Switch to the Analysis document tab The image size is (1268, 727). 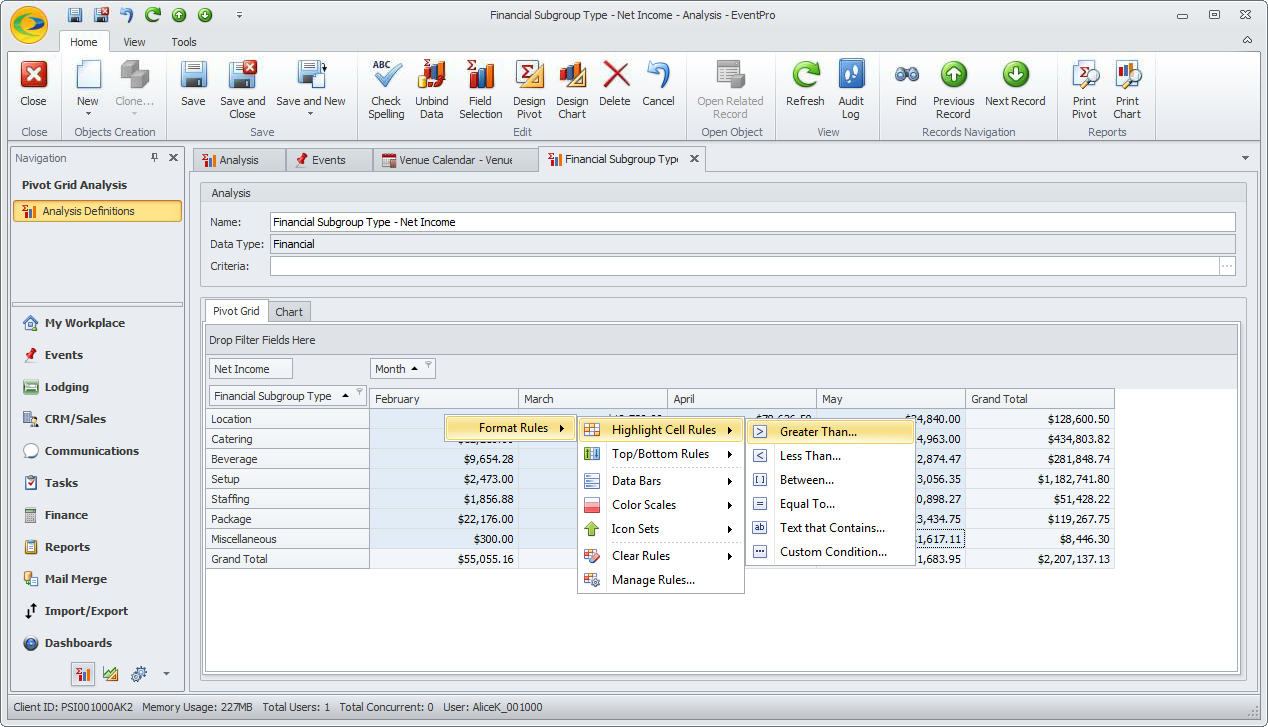tap(239, 160)
